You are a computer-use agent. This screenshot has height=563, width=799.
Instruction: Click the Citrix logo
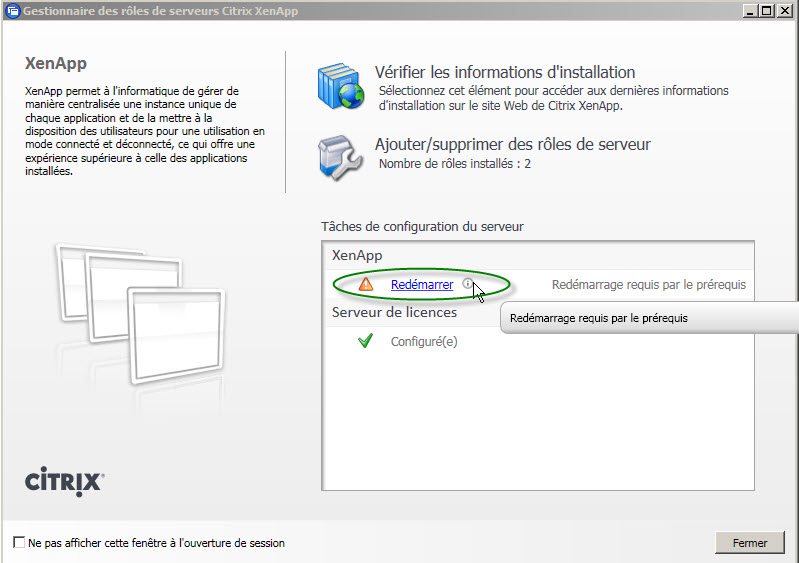(x=65, y=481)
